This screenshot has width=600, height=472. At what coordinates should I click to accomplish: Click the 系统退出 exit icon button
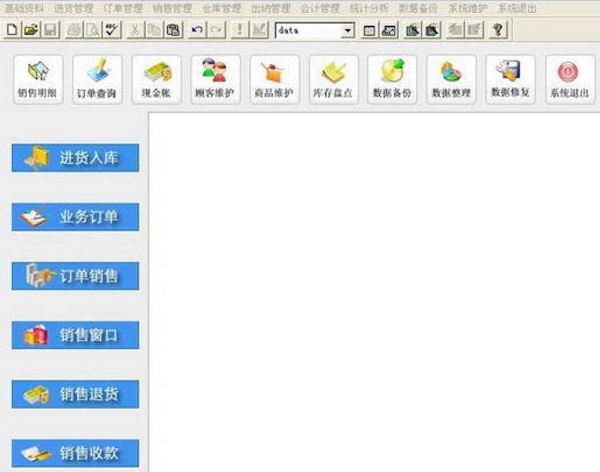(x=570, y=79)
